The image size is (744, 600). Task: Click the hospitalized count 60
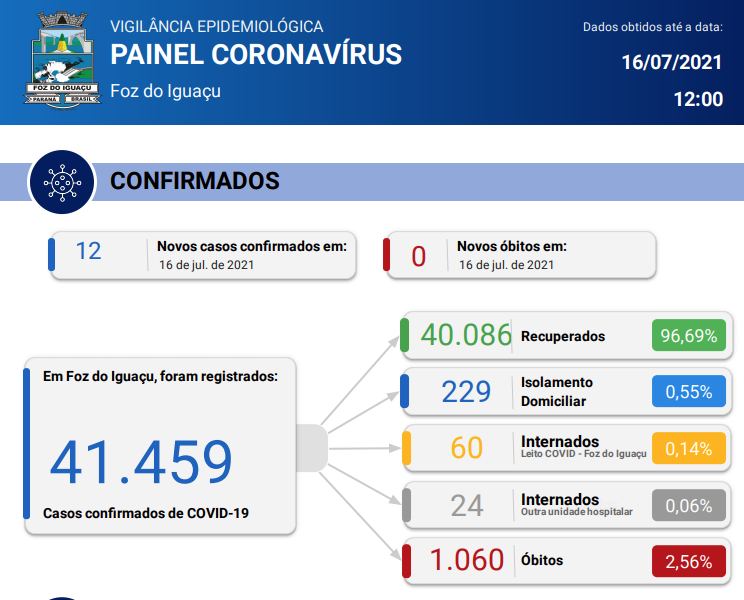click(466, 448)
